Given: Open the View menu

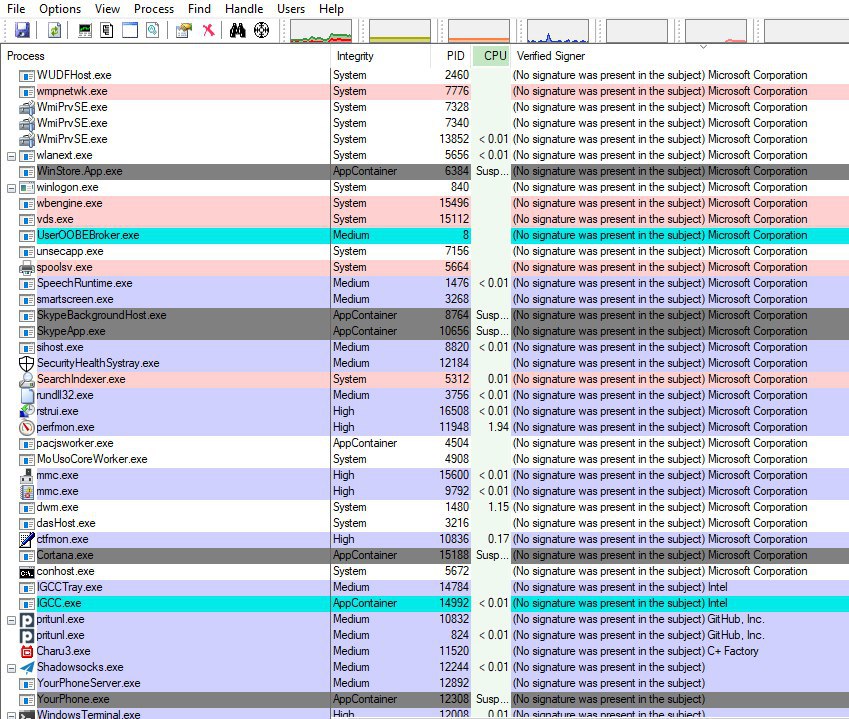Looking at the screenshot, I should [x=107, y=9].
